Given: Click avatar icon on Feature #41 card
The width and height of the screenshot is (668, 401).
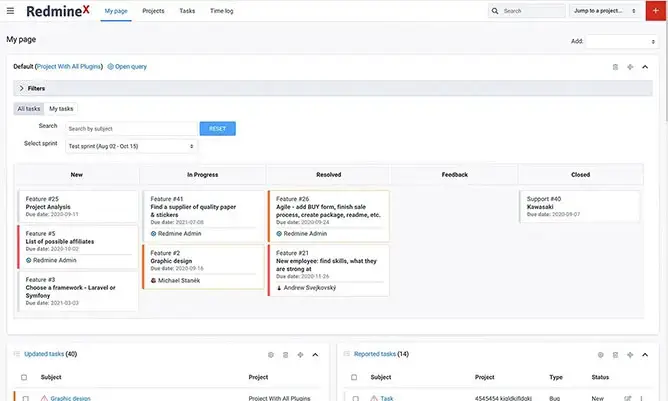Looking at the screenshot, I should [153, 234].
